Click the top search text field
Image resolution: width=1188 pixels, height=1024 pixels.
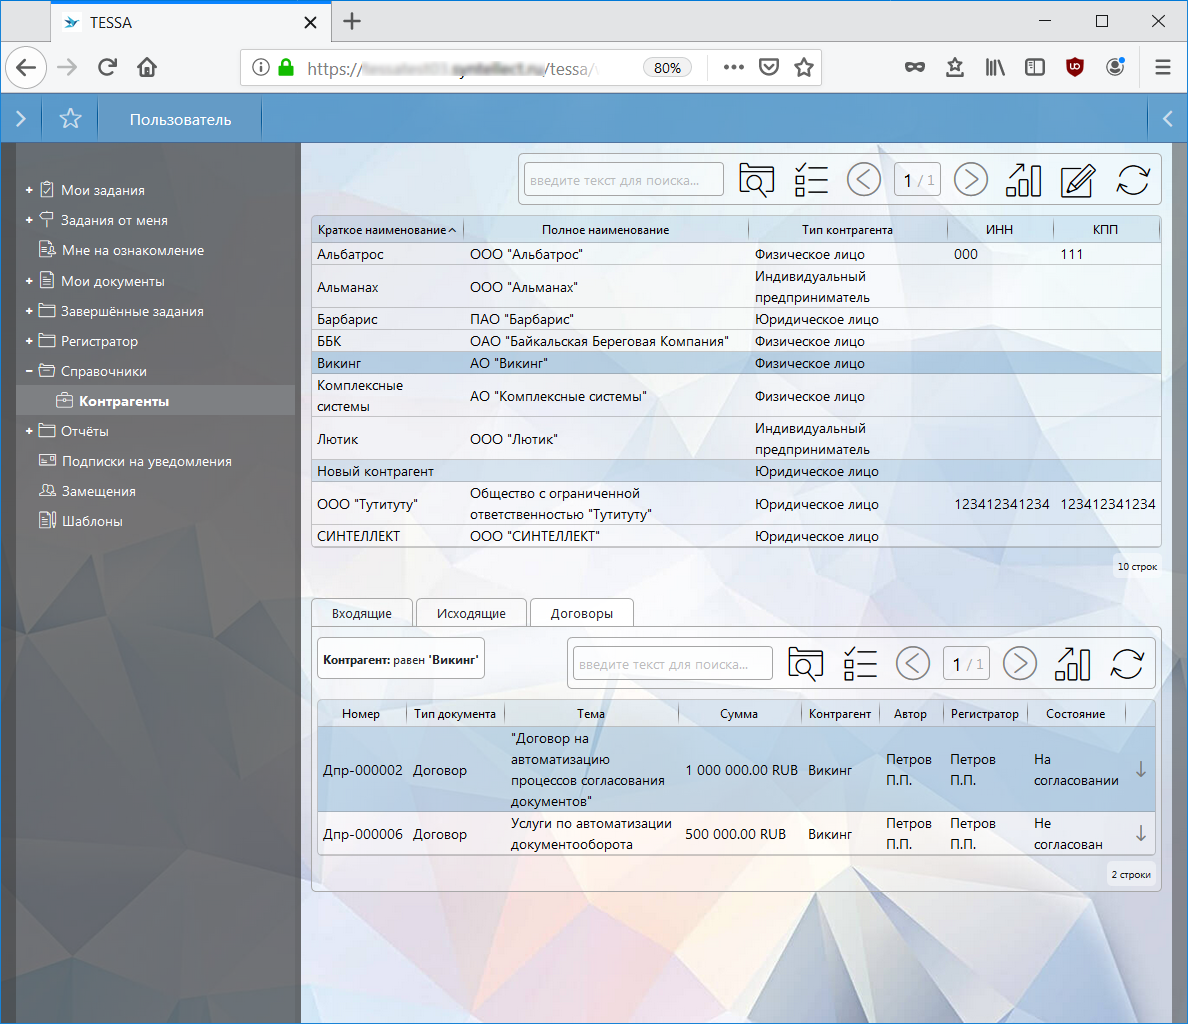point(623,180)
